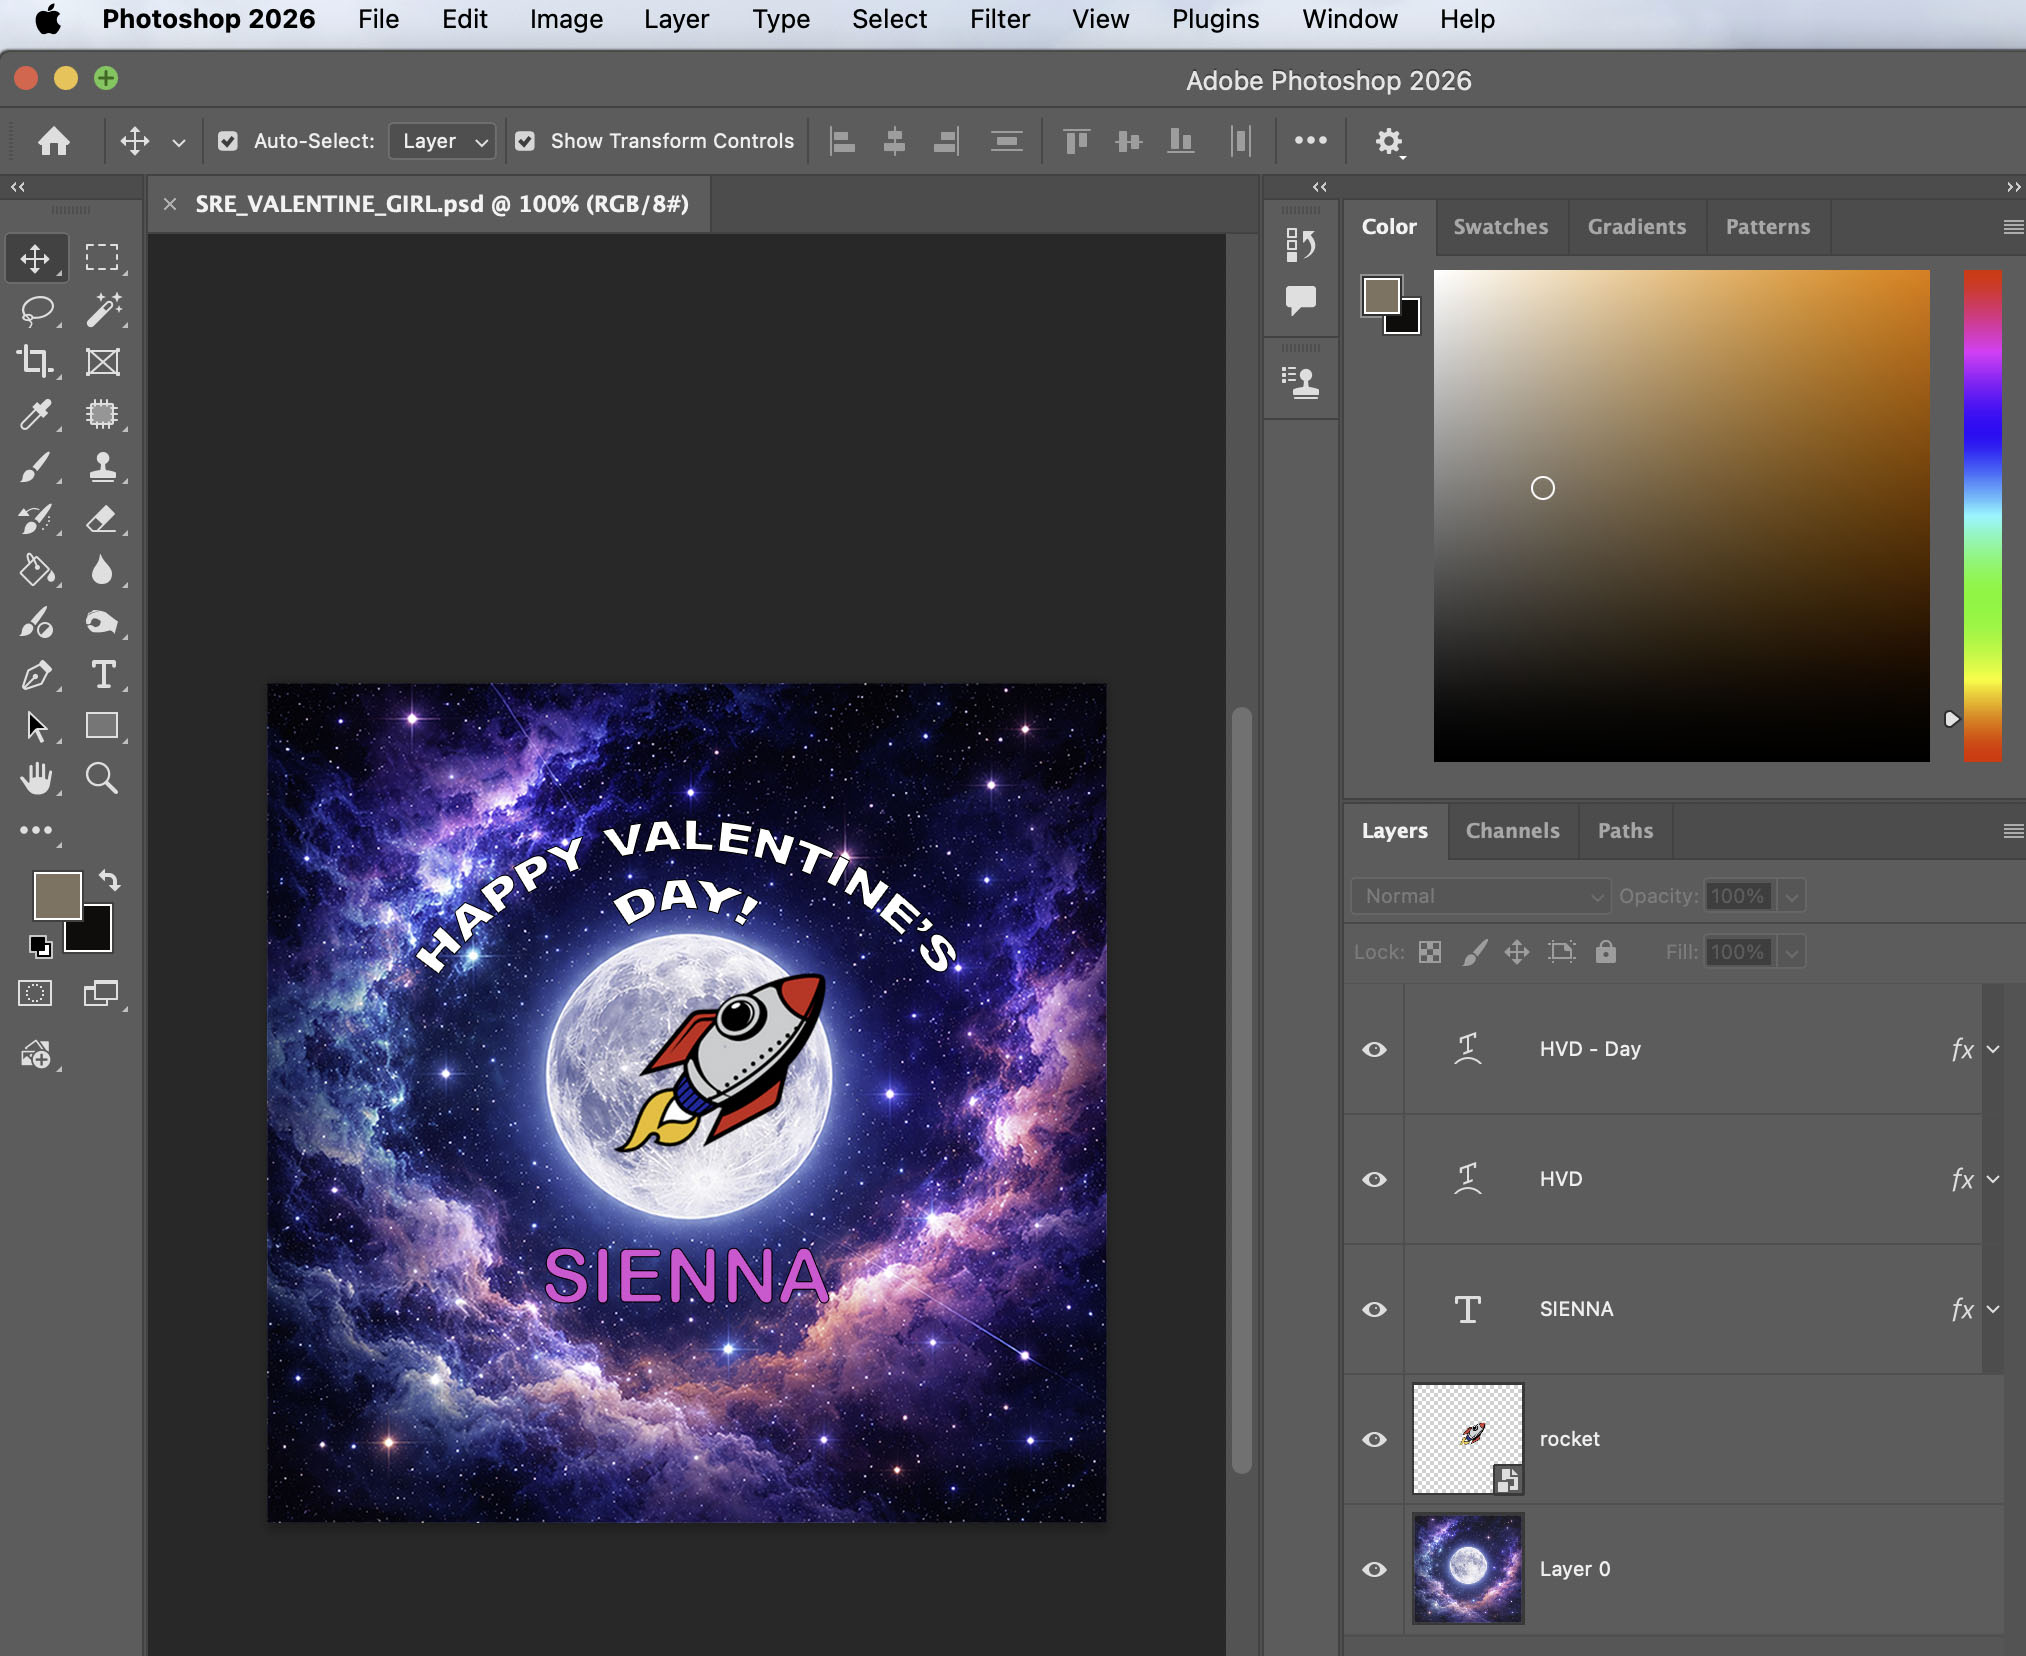Hide the rocket layer
2026x1656 pixels.
tap(1375, 1439)
